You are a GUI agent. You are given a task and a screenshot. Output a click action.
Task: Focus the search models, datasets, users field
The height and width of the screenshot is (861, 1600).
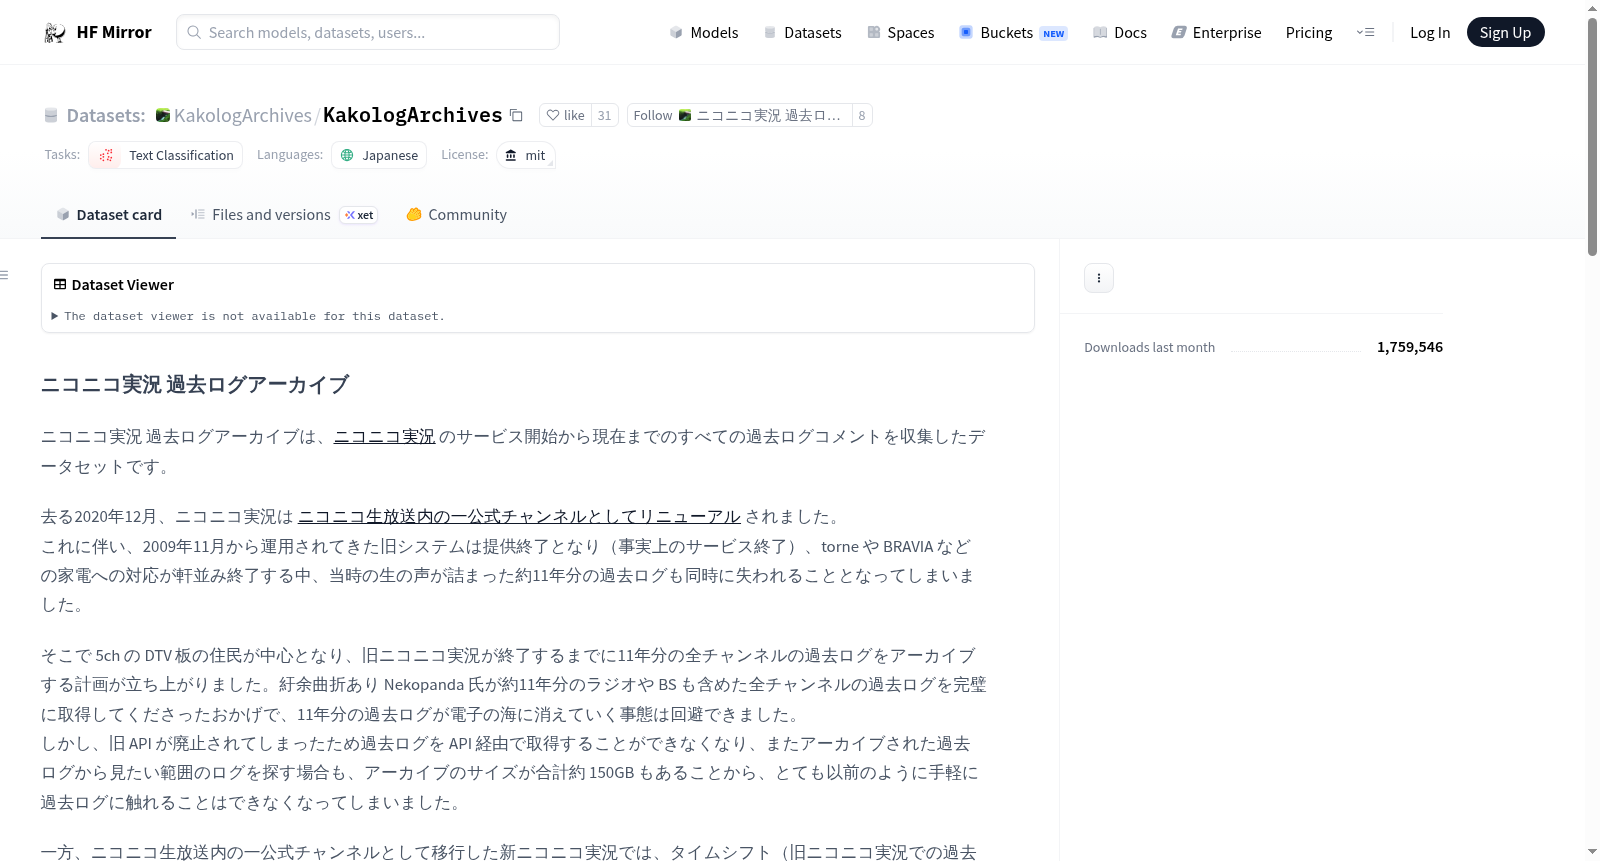[x=368, y=32]
